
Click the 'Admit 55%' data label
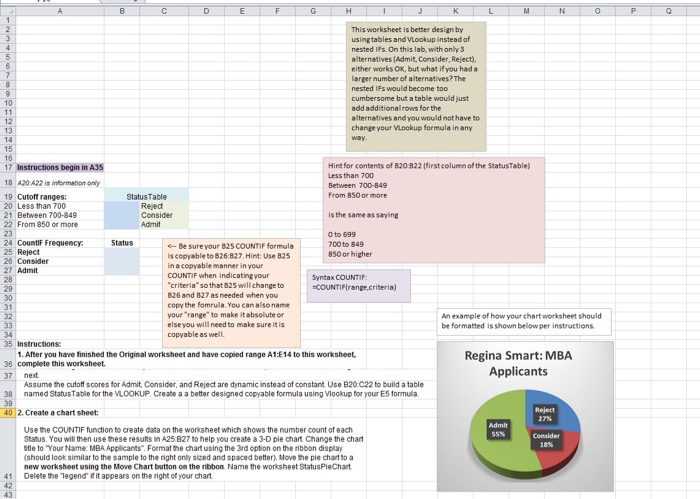coord(498,429)
